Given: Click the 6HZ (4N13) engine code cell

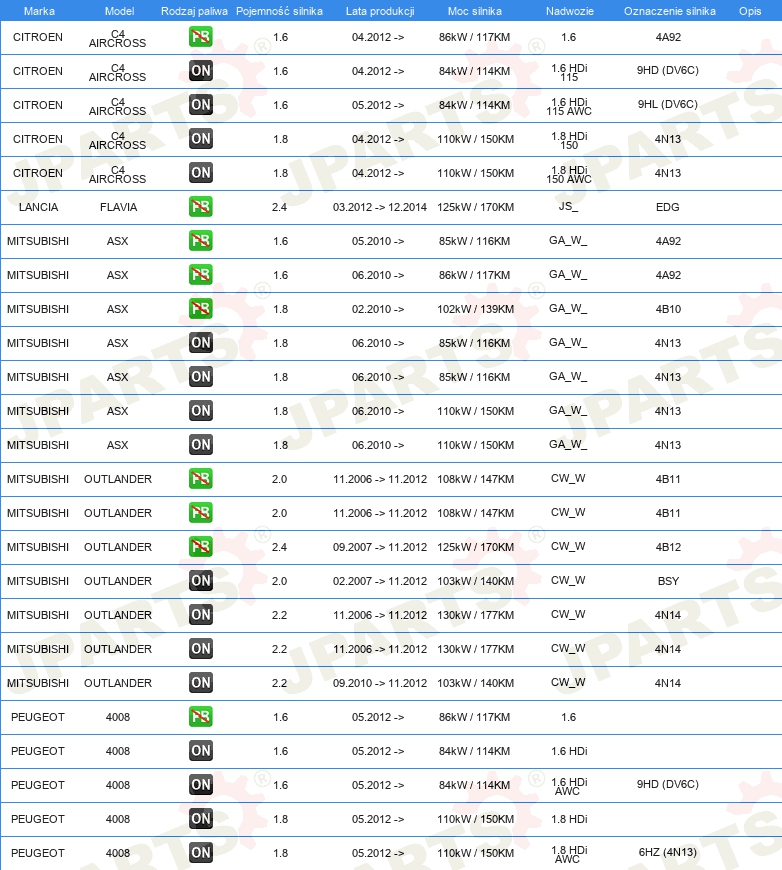Looking at the screenshot, I should point(668,852).
